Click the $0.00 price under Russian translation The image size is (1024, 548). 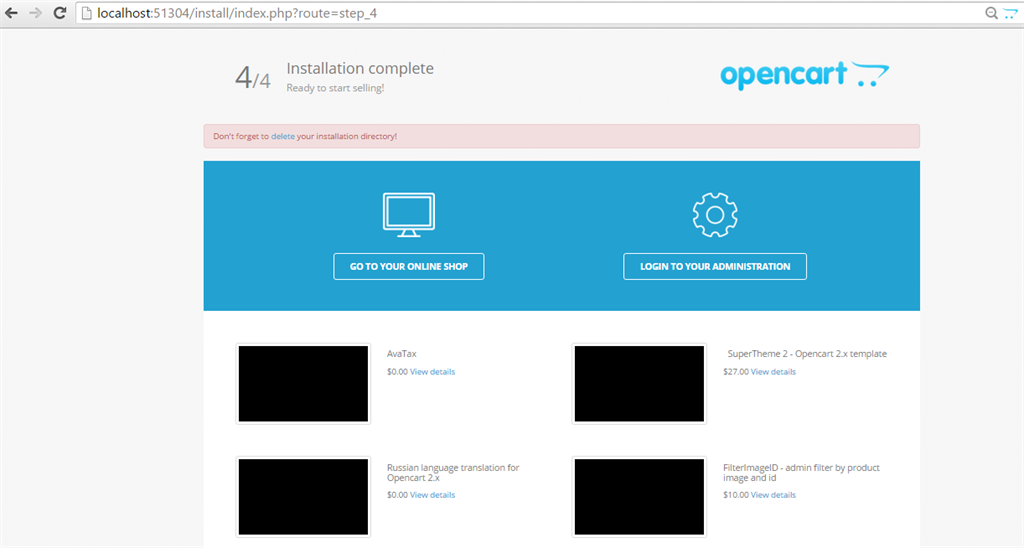click(x=397, y=495)
